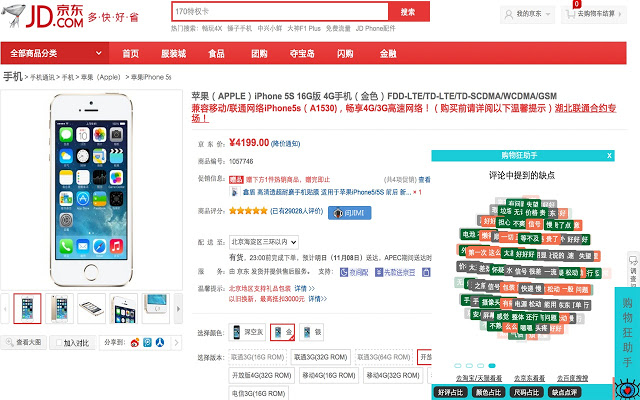
Task: Choose the 金 gold color option
Action: pos(282,332)
